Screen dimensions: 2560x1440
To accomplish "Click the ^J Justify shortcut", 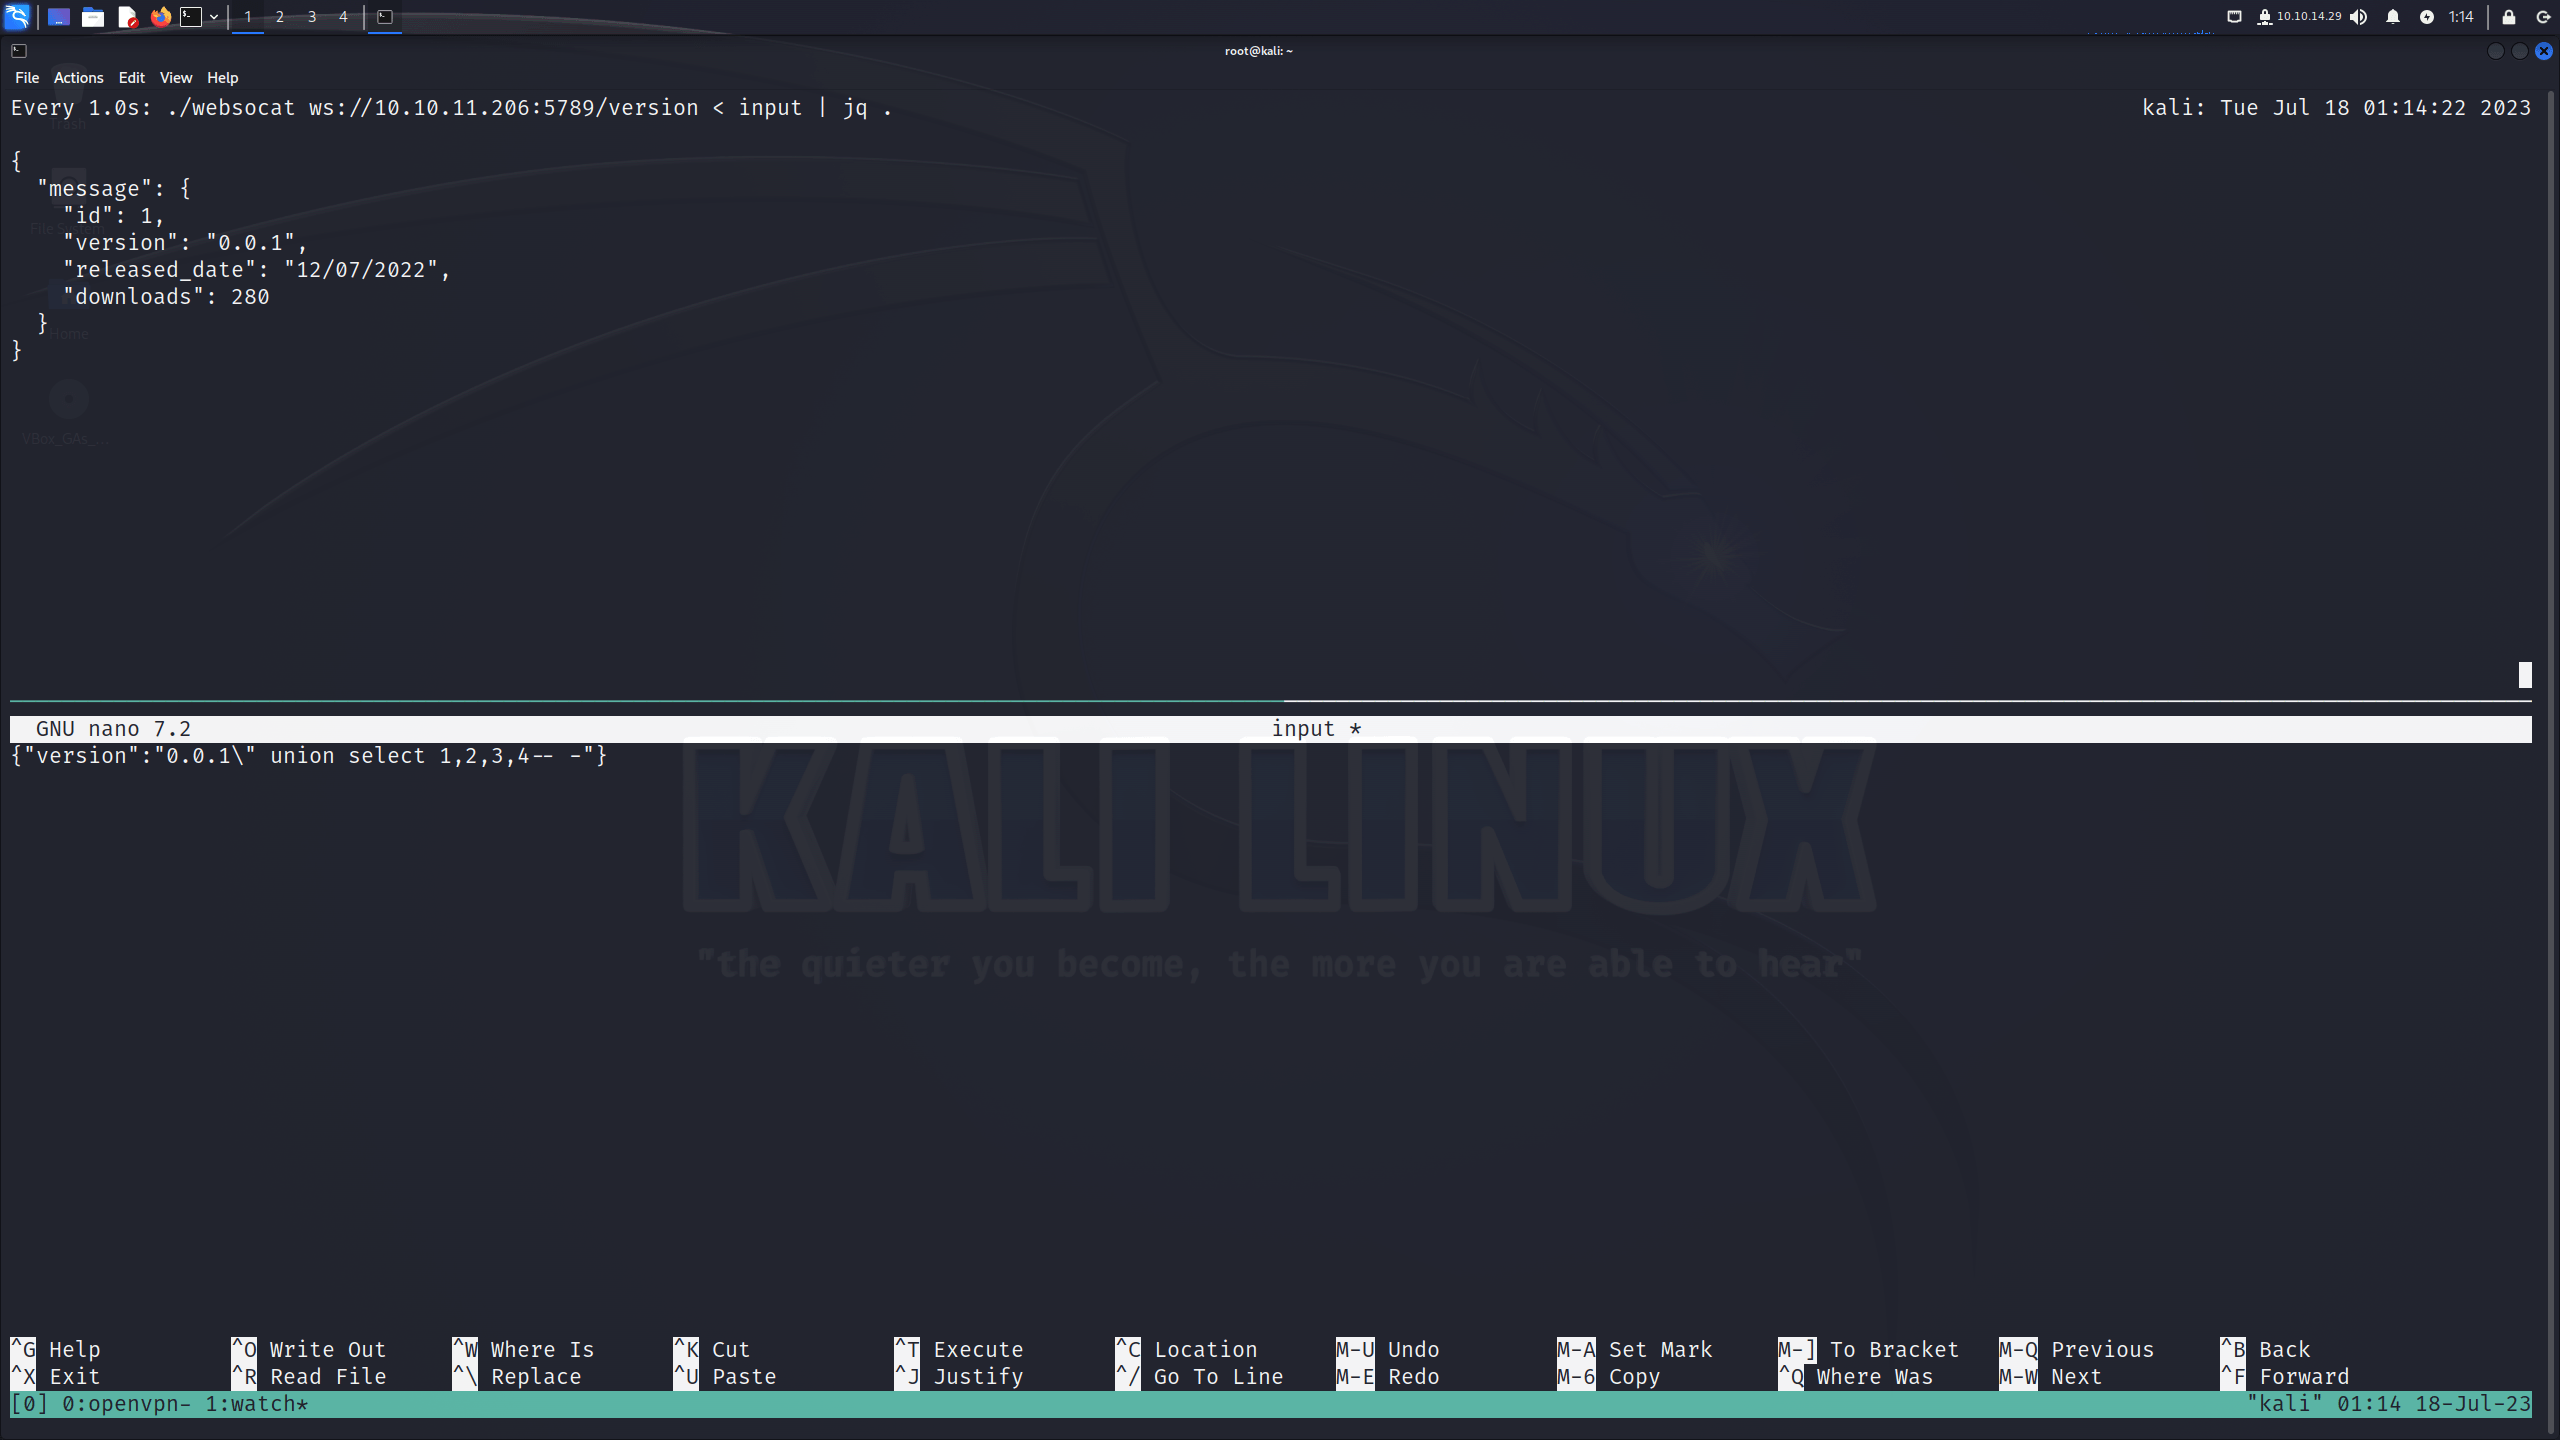I will pos(959,1377).
